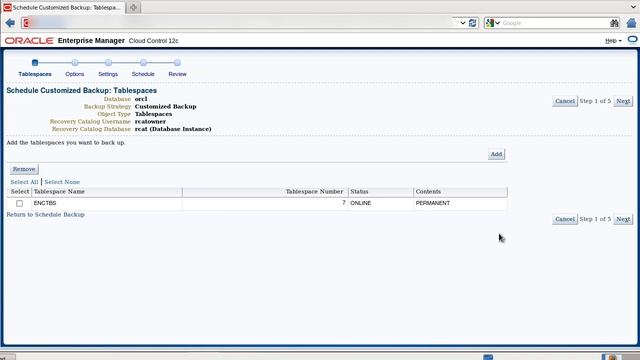Go to the Options step label
This screenshot has height=360, width=640.
click(75, 74)
